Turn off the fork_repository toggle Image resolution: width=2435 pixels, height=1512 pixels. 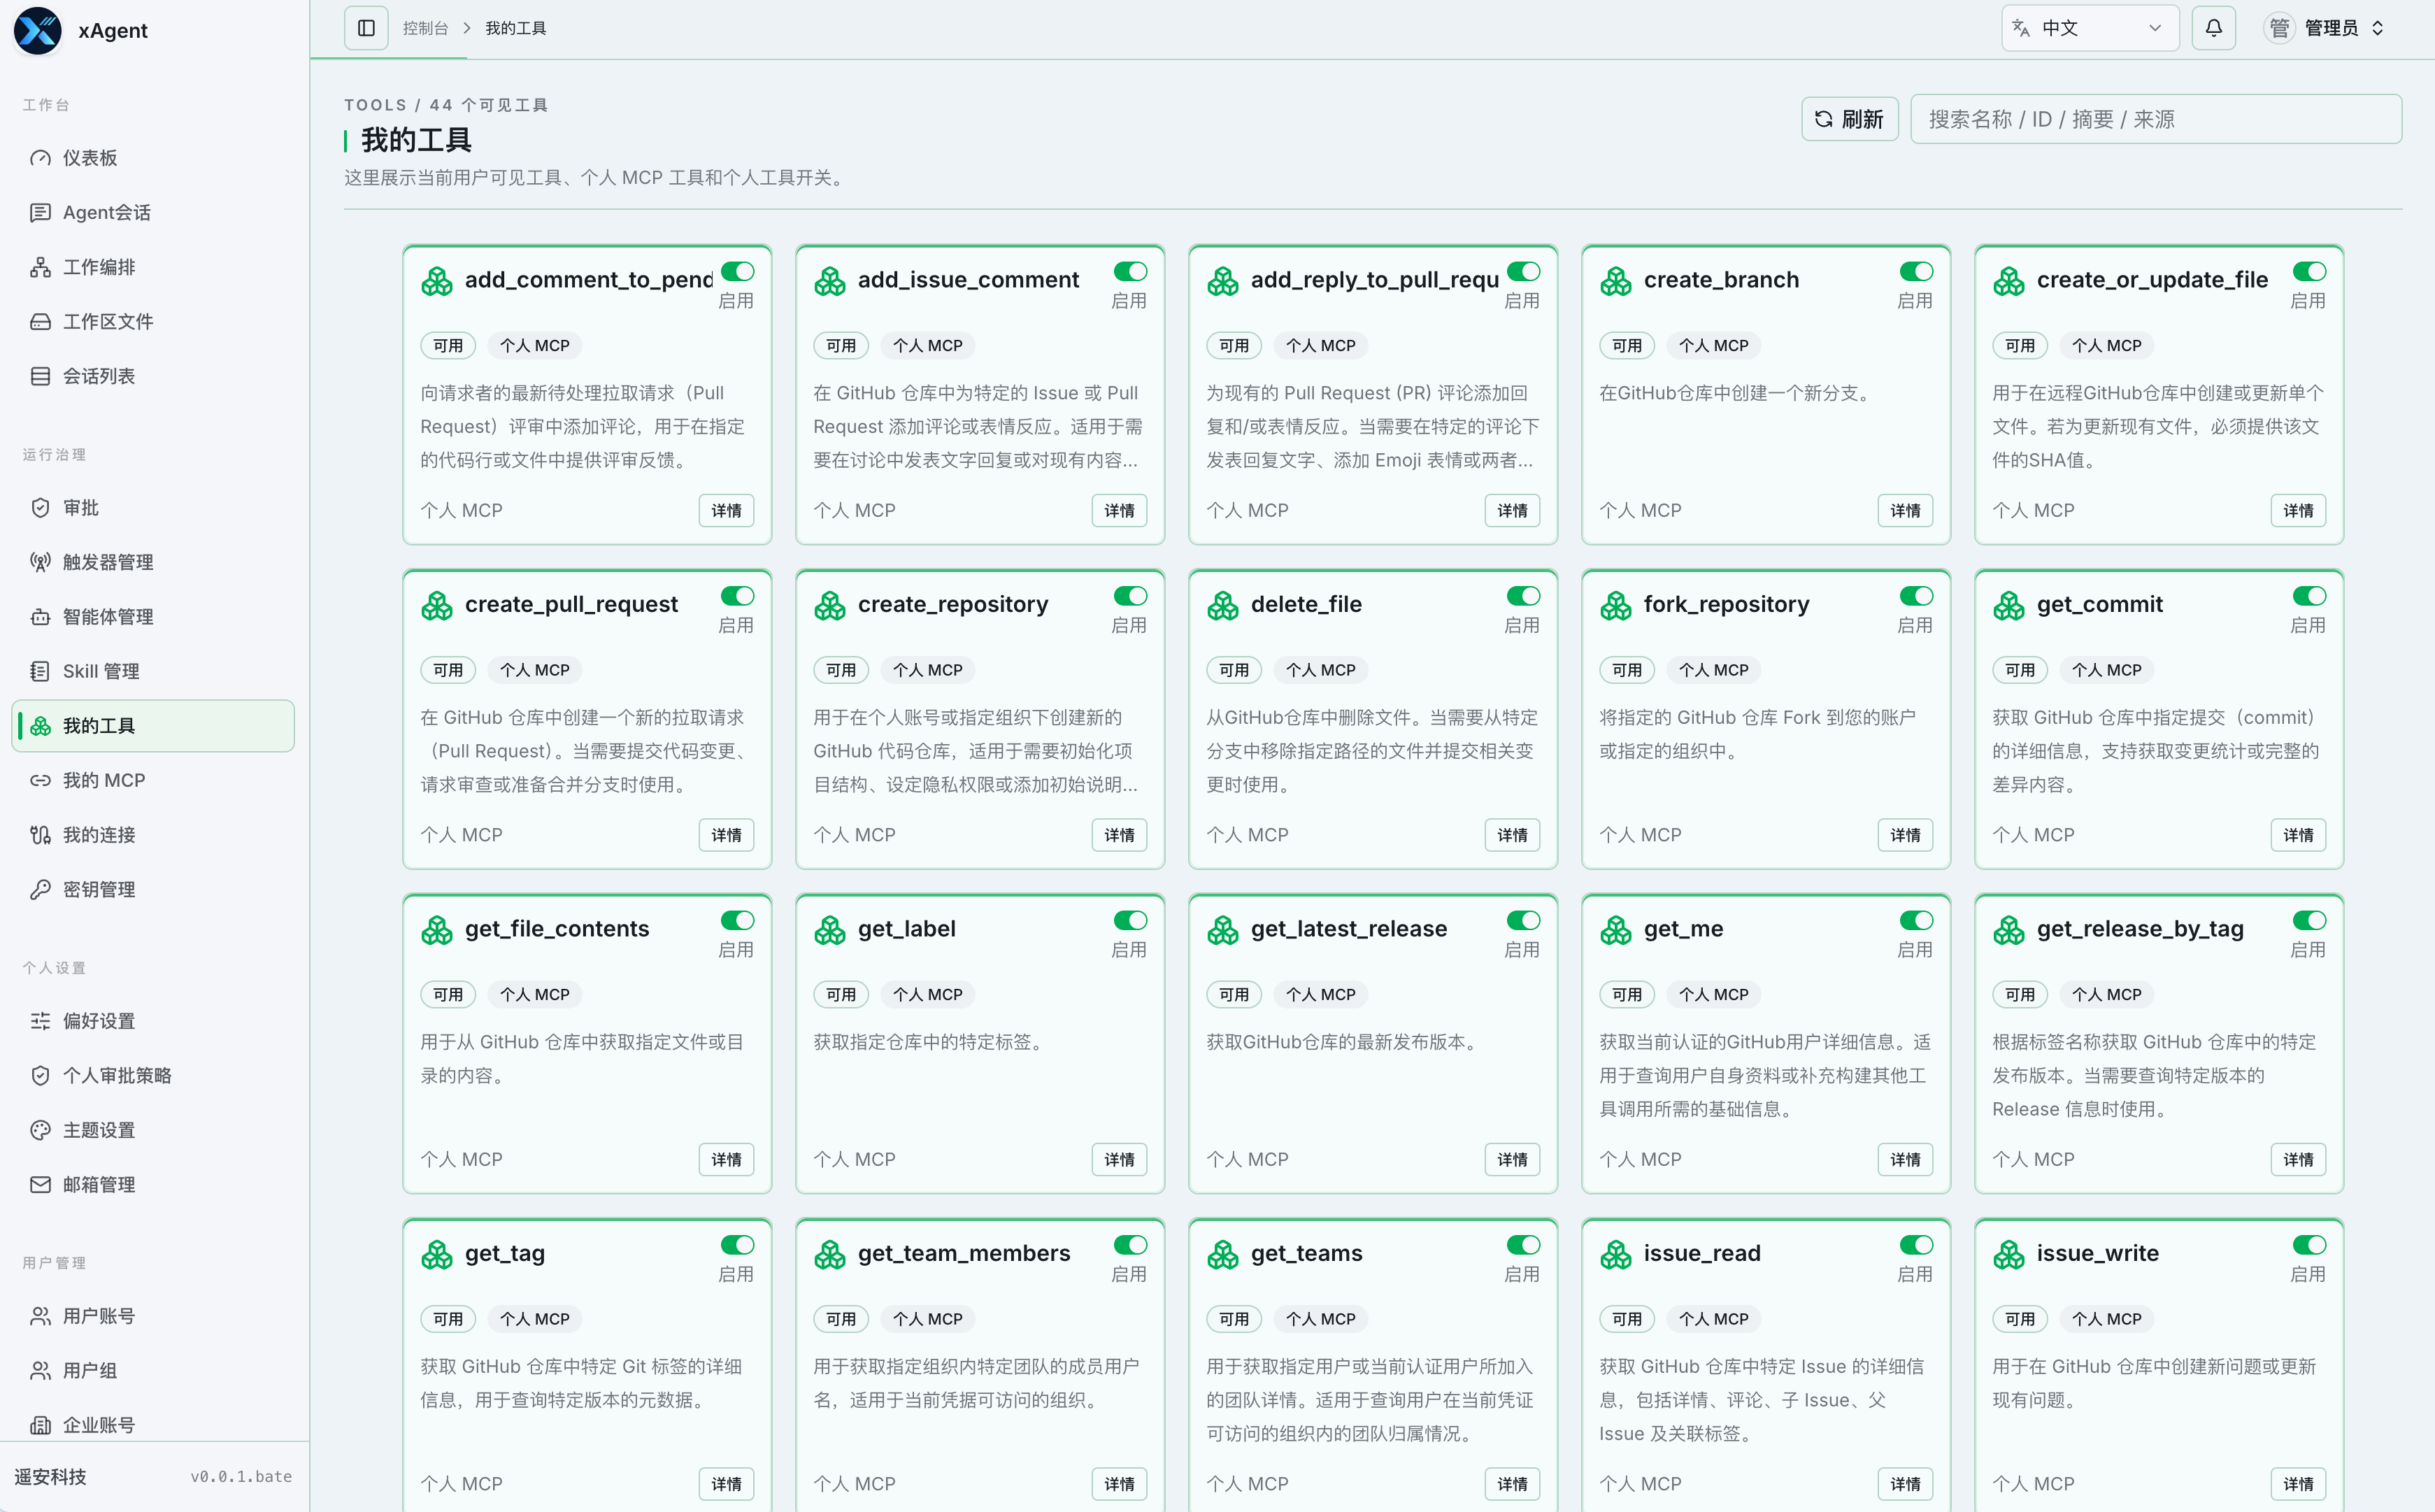tap(1916, 596)
